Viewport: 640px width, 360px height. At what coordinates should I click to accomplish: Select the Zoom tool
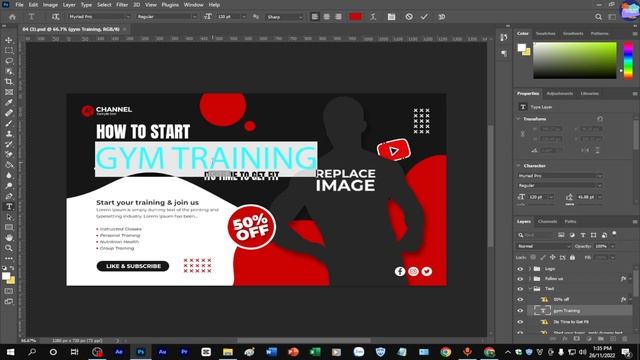(9, 248)
